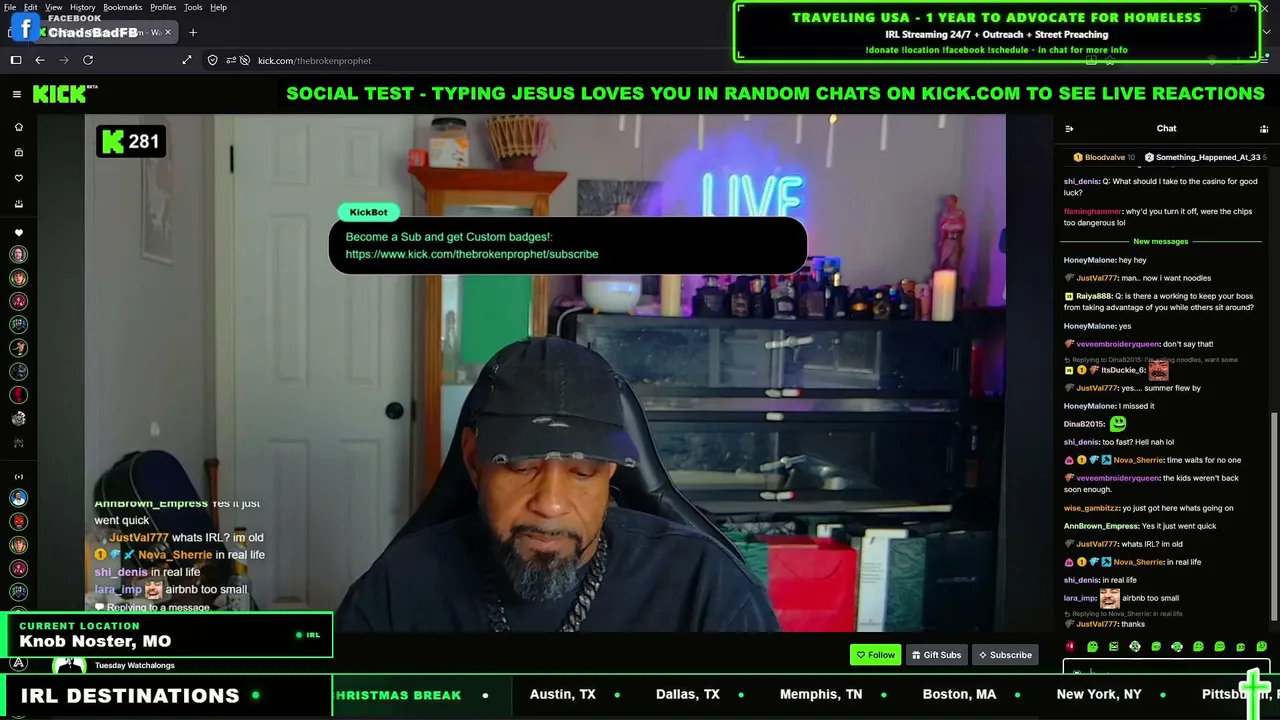
Task: Click username DinaB2015 in chat
Action: (1084, 424)
